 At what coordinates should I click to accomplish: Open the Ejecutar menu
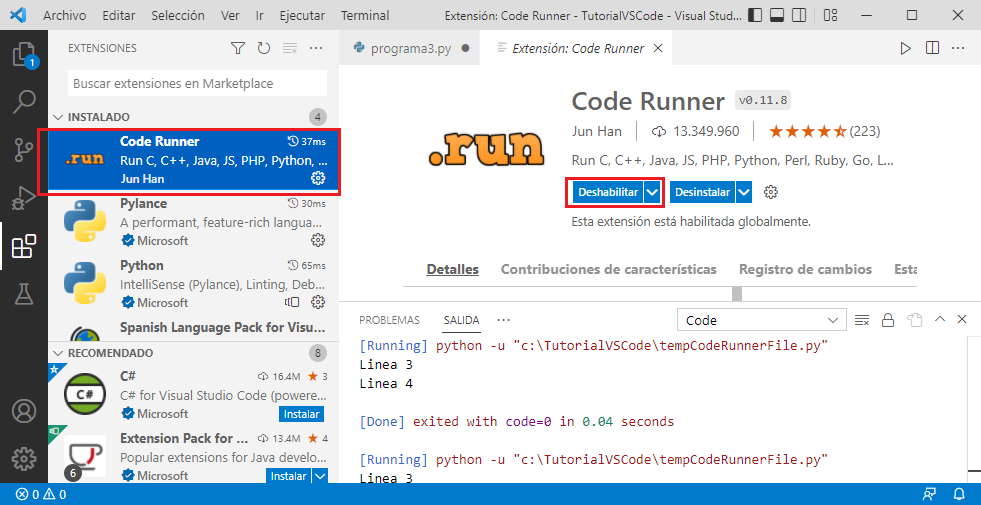(x=302, y=15)
